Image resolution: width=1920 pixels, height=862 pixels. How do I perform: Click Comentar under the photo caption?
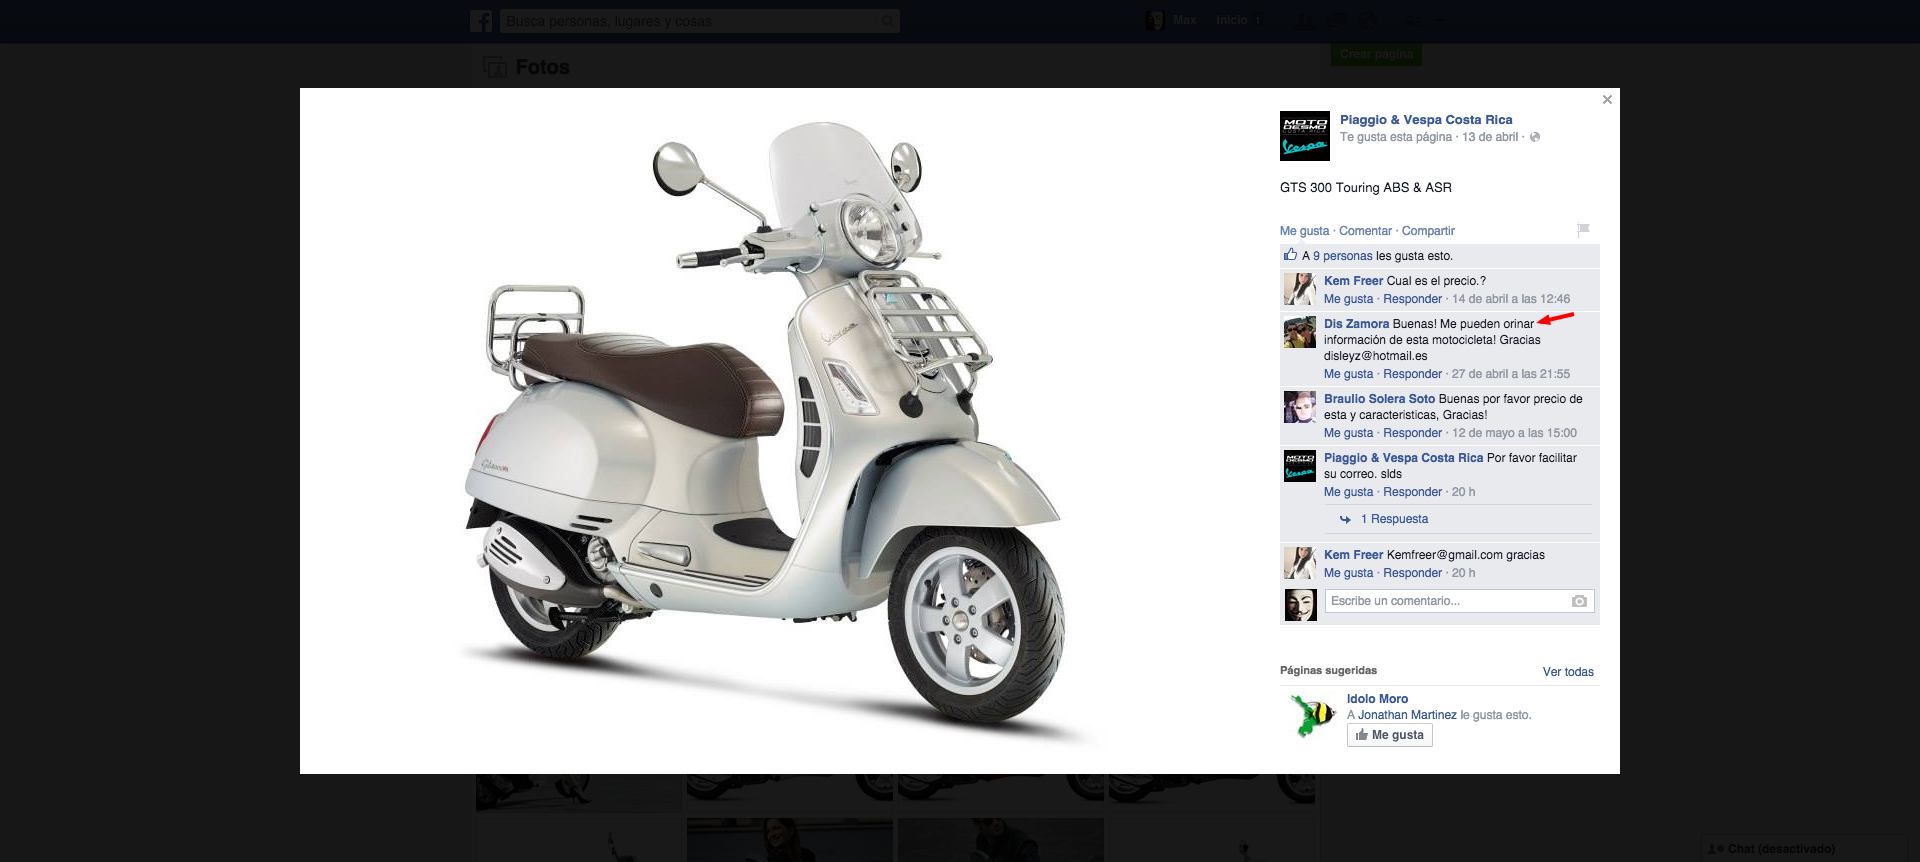[x=1365, y=231]
